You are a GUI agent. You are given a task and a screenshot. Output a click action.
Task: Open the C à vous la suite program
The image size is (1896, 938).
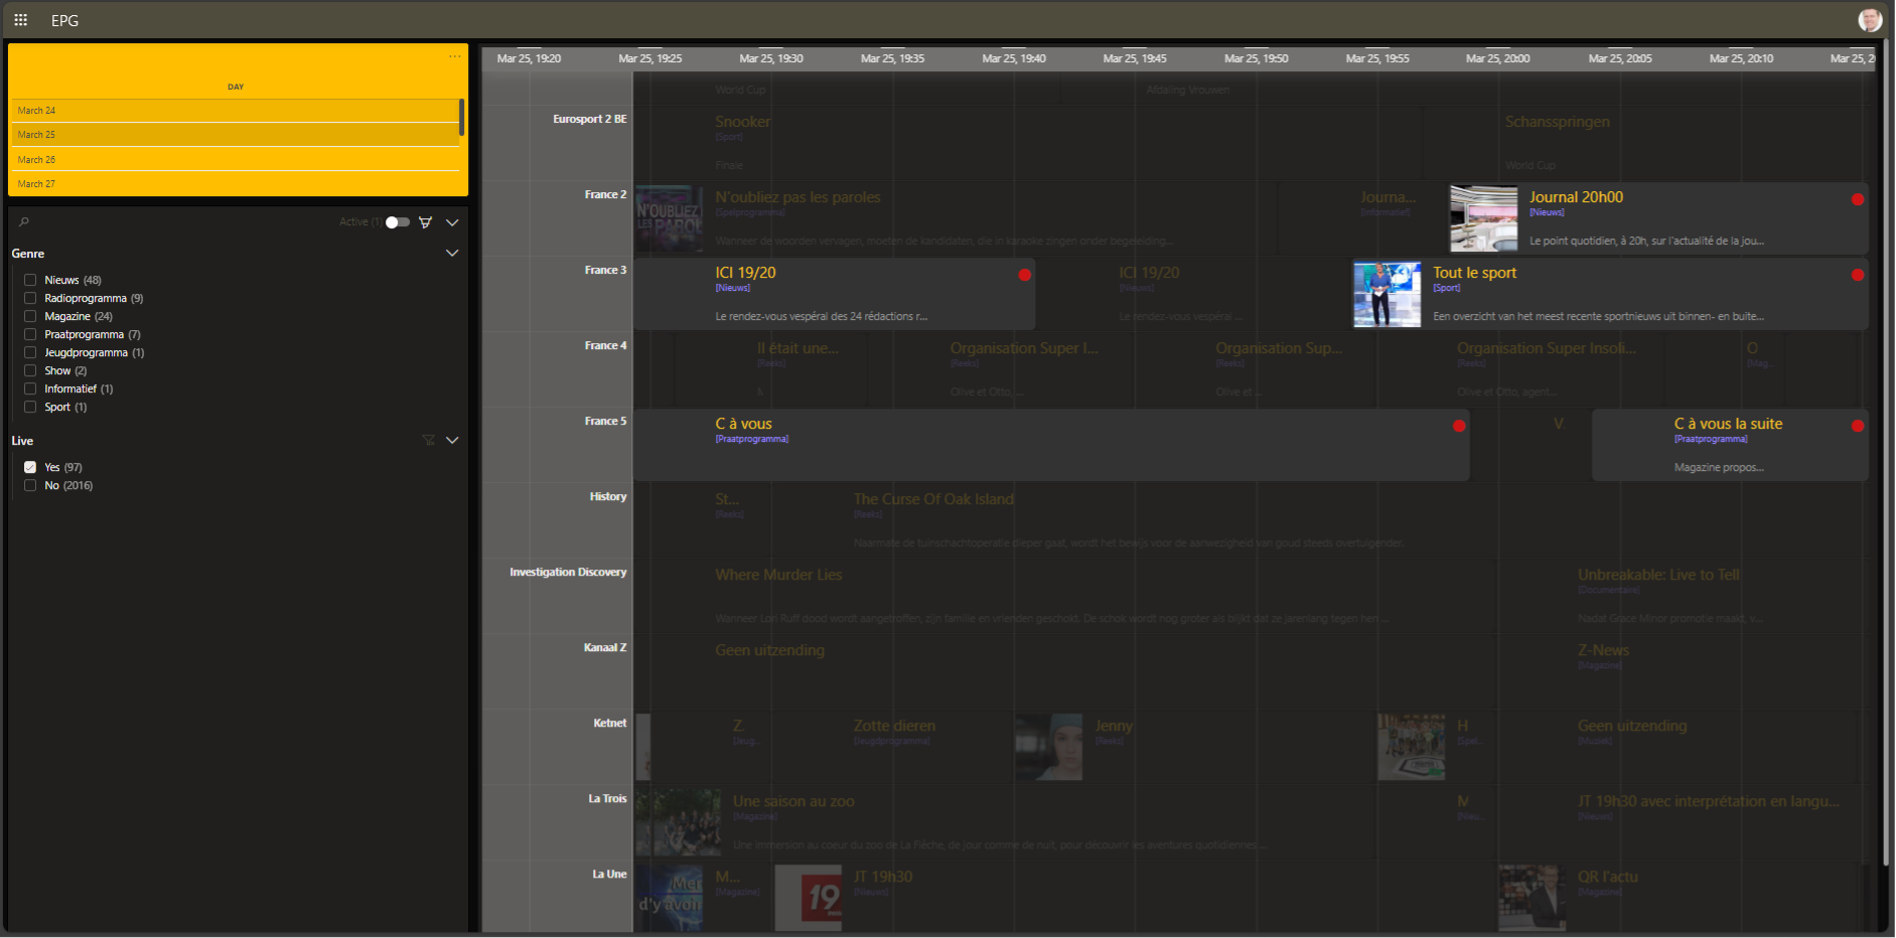coord(1730,445)
